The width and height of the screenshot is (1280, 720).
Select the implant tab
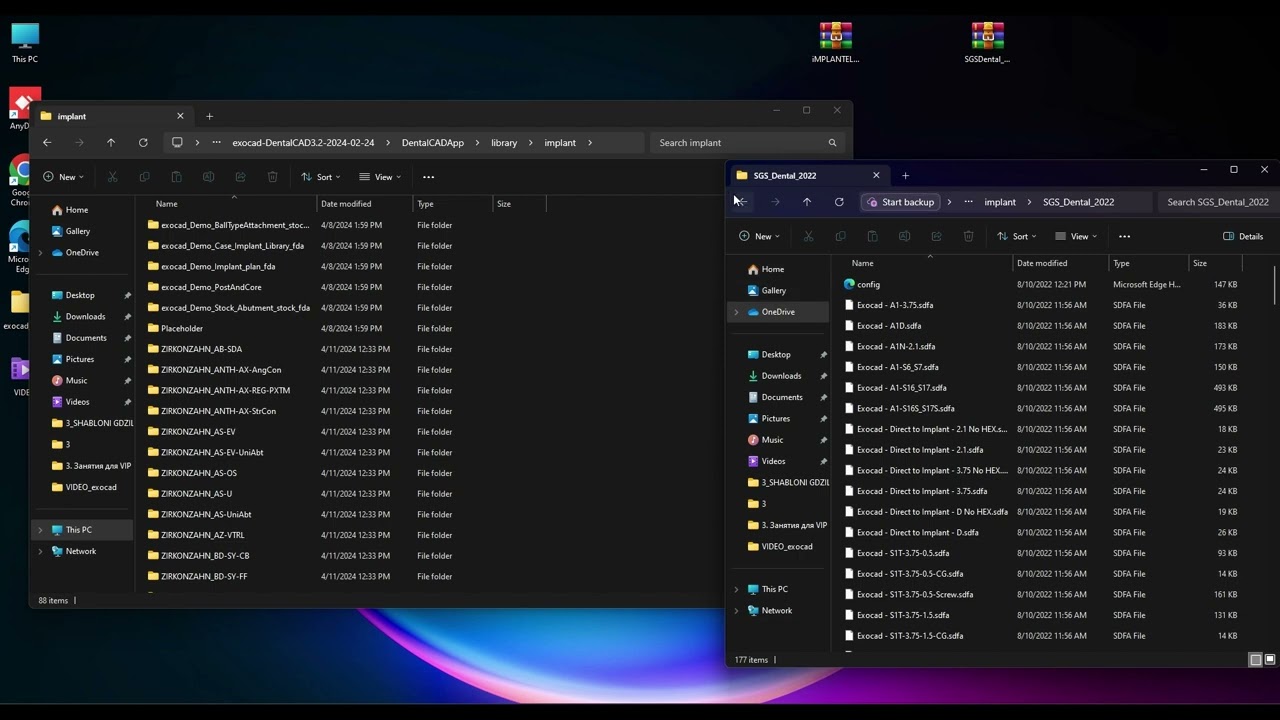[x=112, y=116]
